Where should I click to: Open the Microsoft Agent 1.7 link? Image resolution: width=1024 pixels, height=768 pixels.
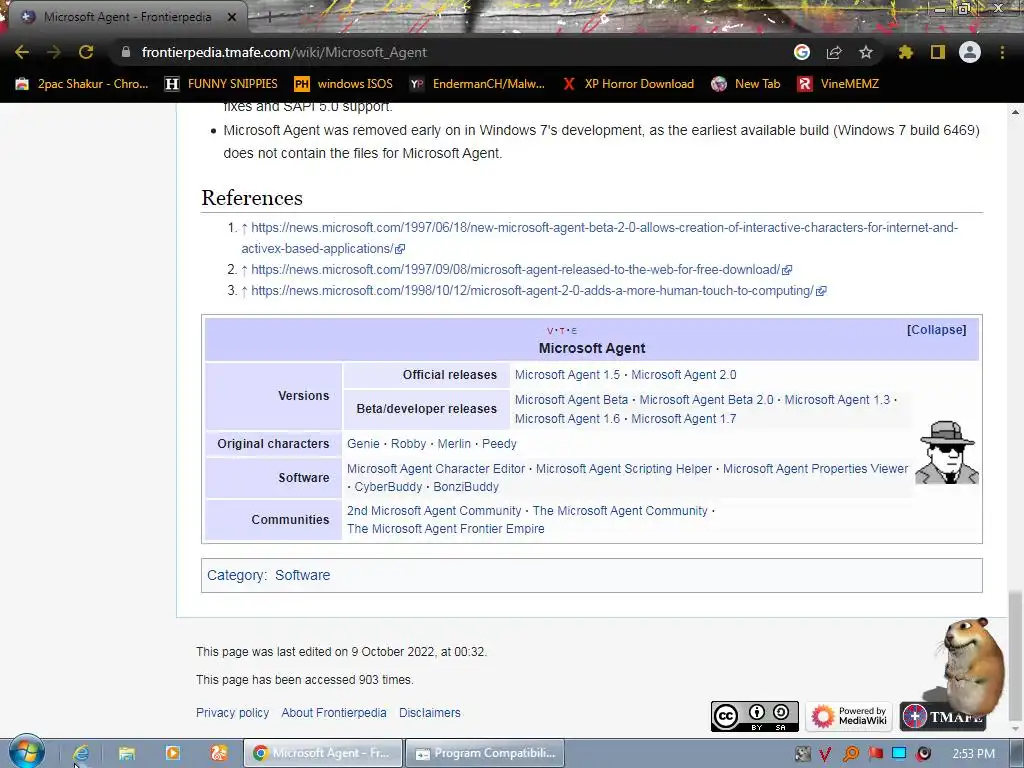click(x=683, y=419)
